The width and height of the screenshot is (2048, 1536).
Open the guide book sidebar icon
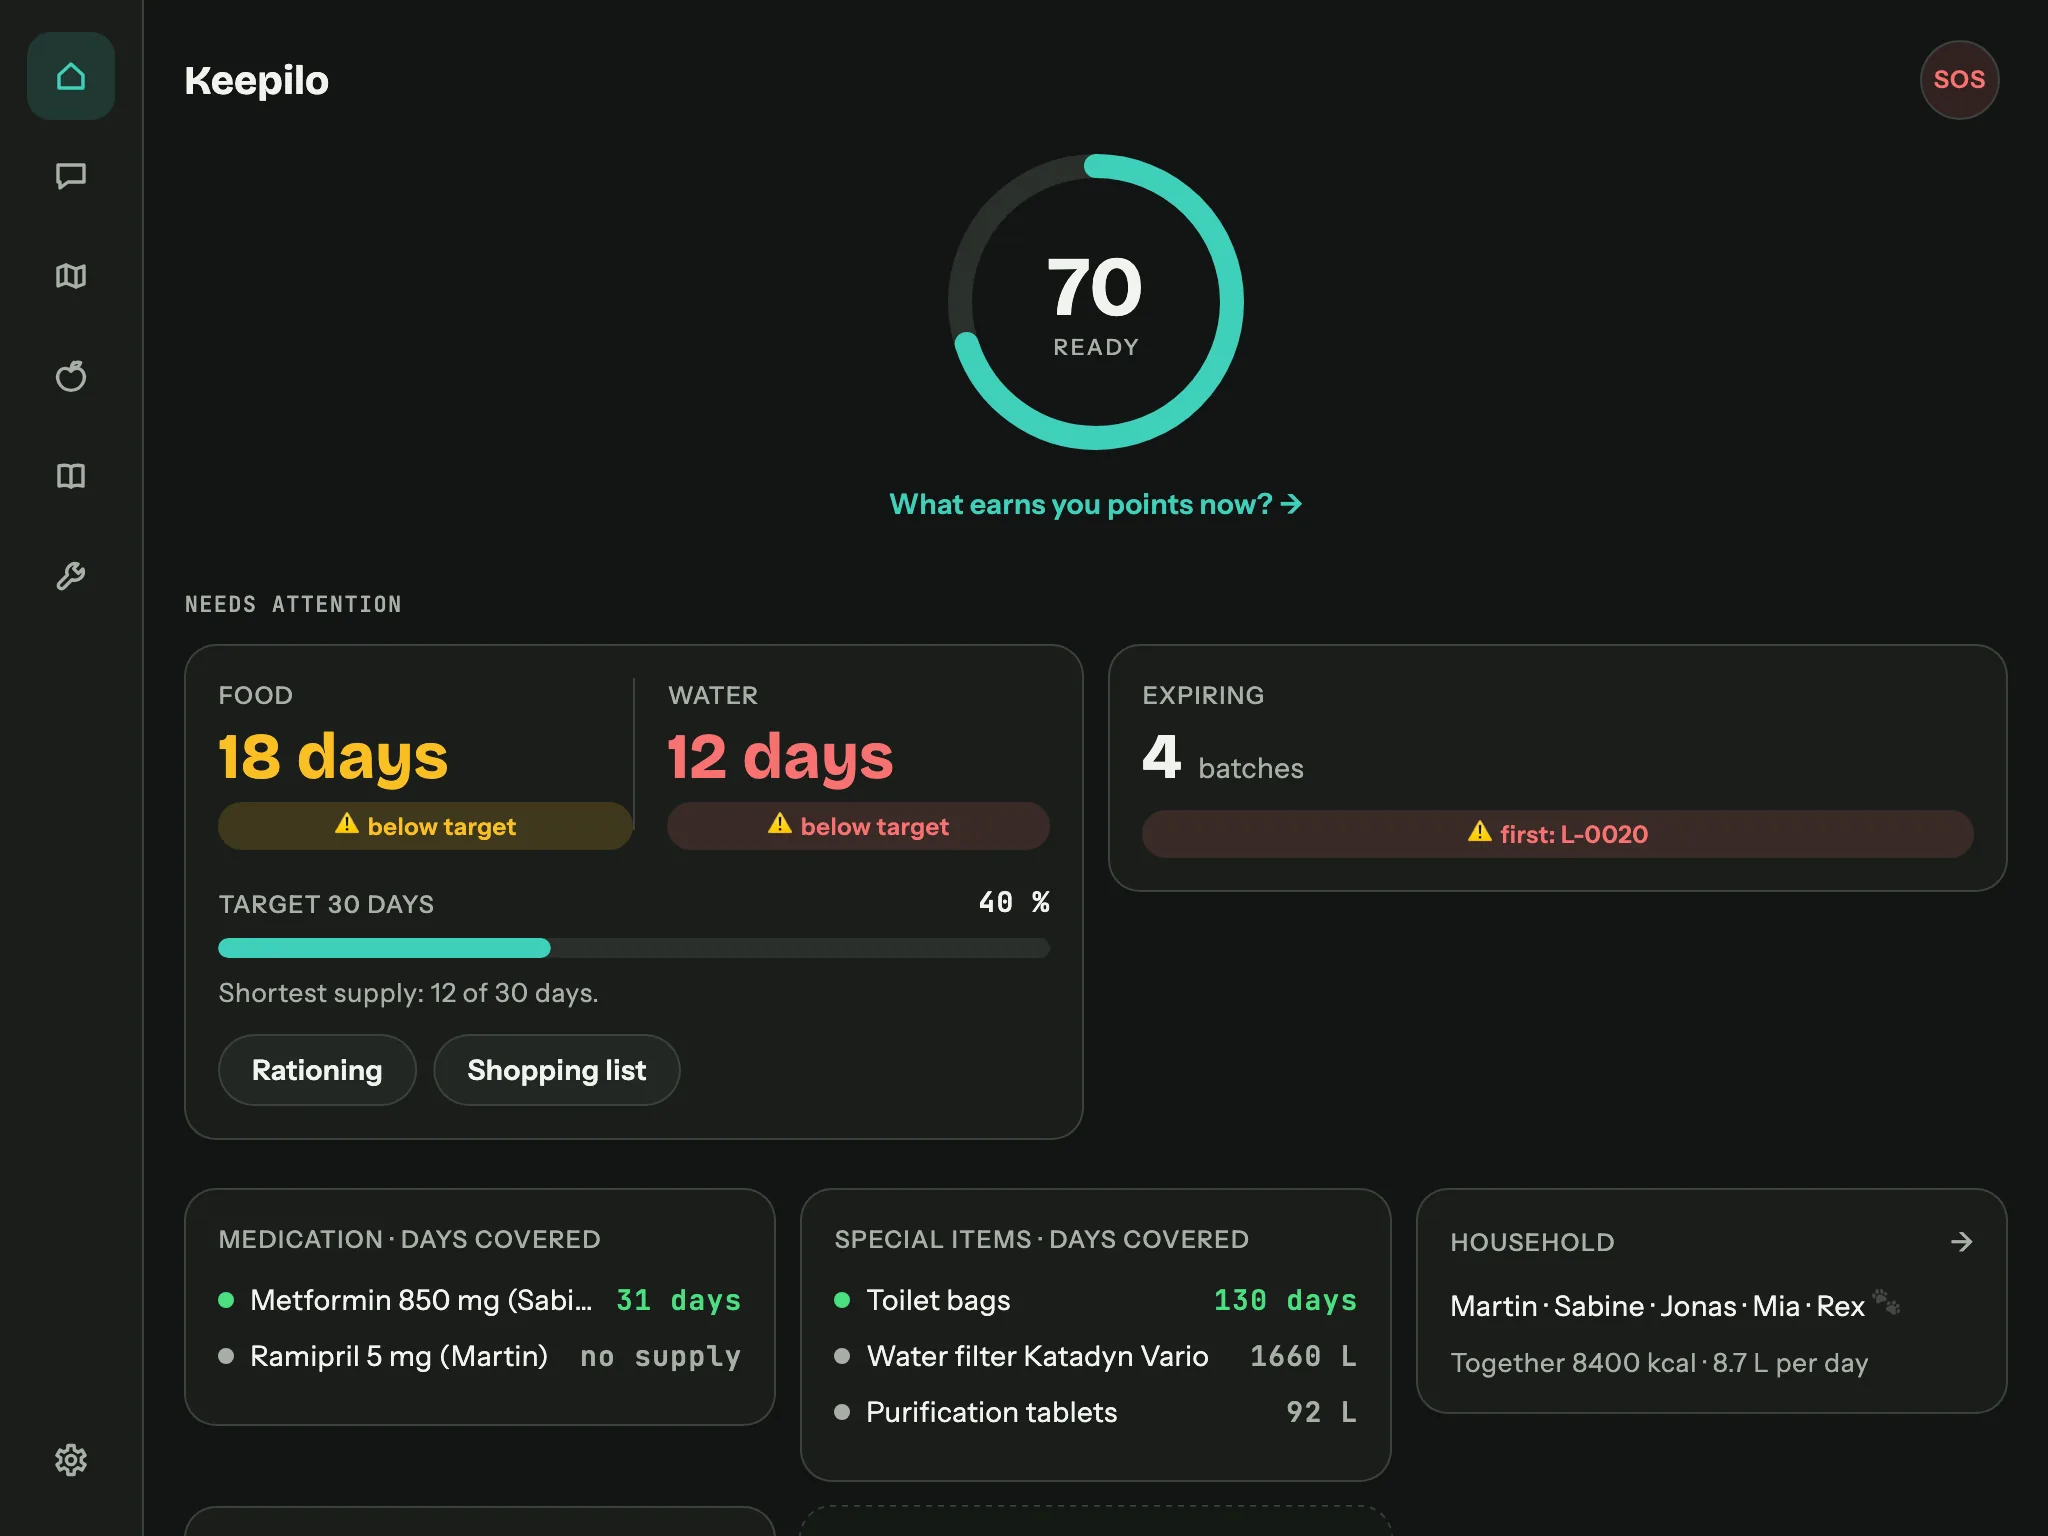point(71,476)
